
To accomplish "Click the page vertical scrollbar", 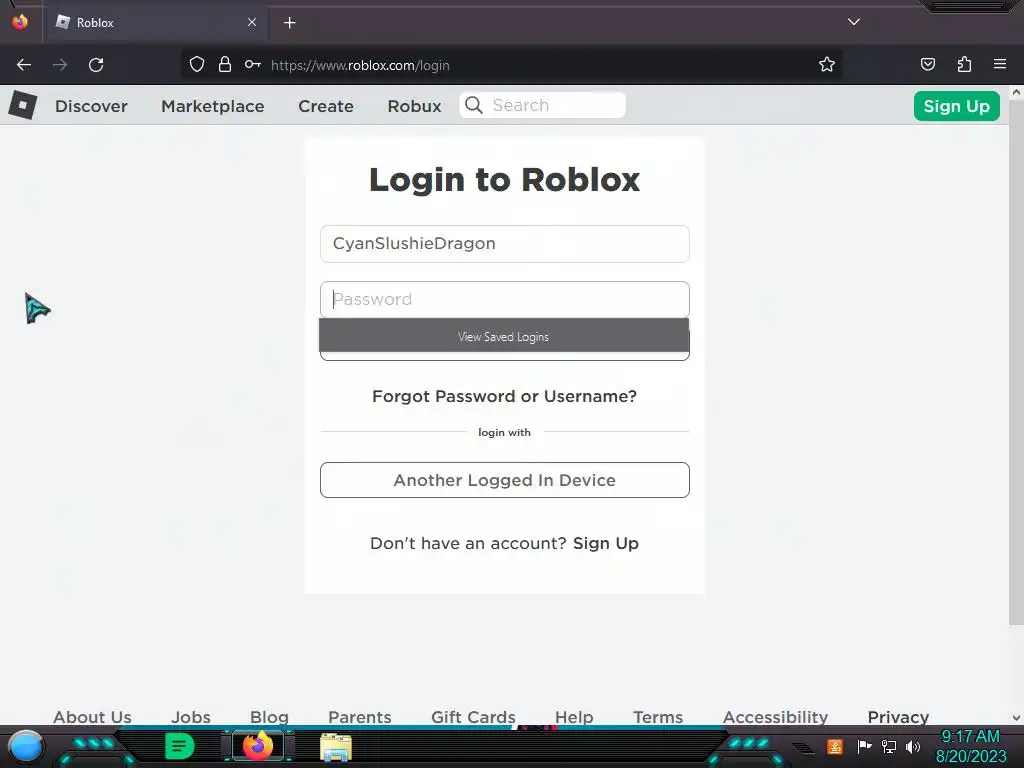I will point(1016,362).
